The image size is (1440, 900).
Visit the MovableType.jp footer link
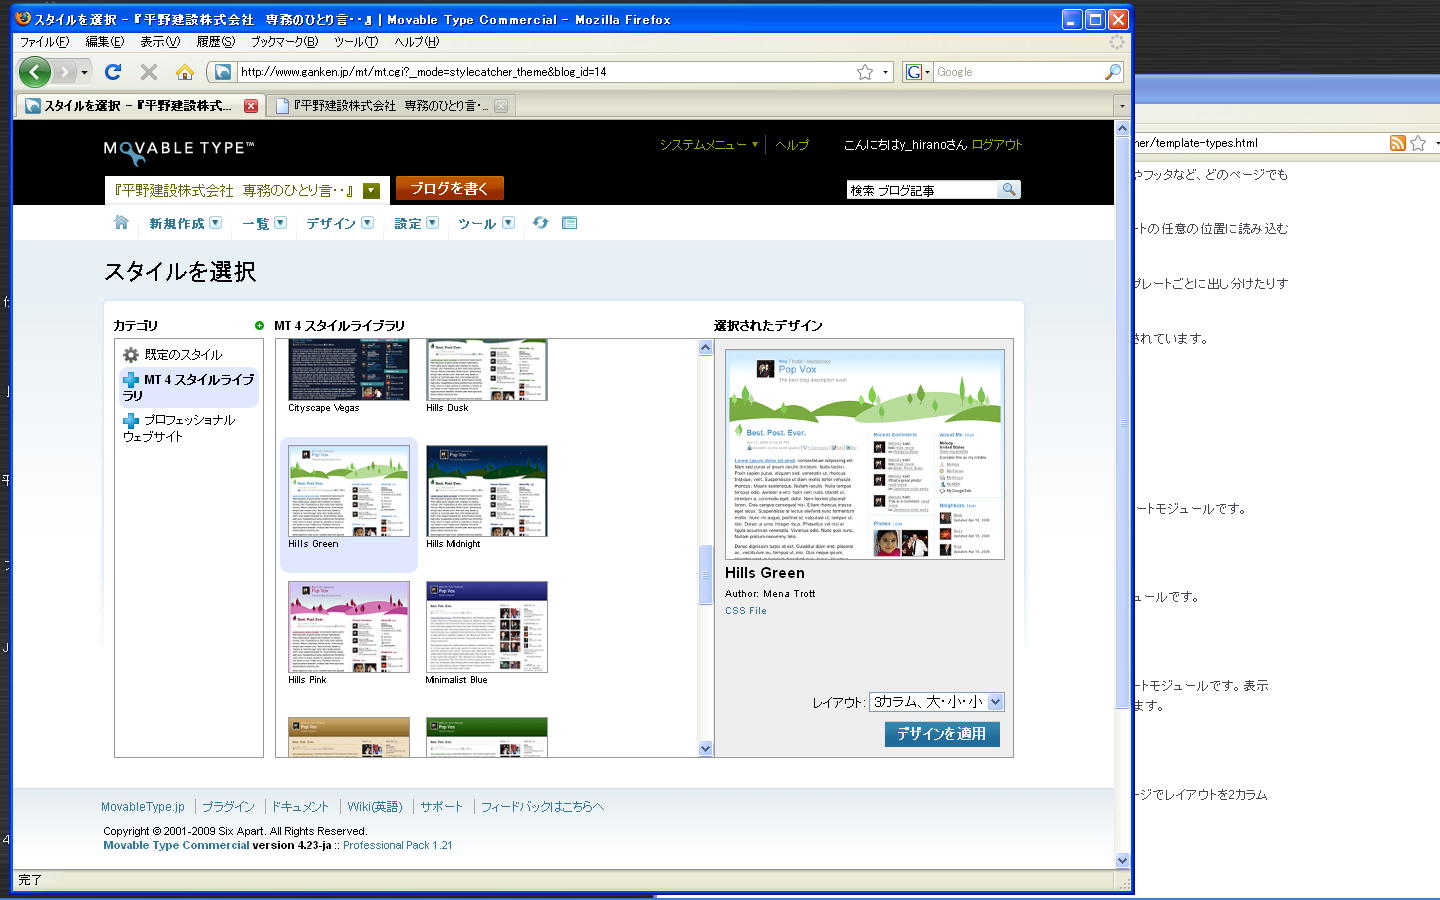click(x=143, y=807)
